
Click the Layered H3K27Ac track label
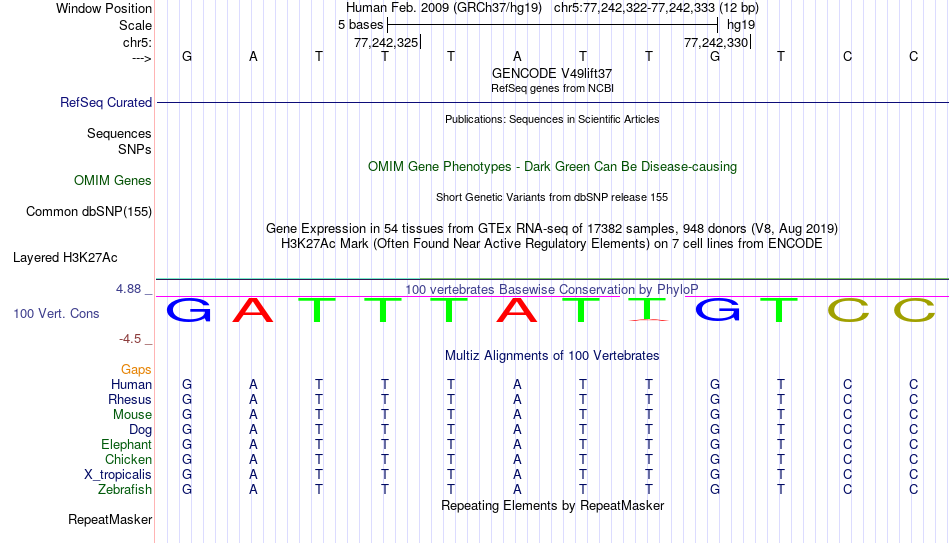(x=65, y=258)
